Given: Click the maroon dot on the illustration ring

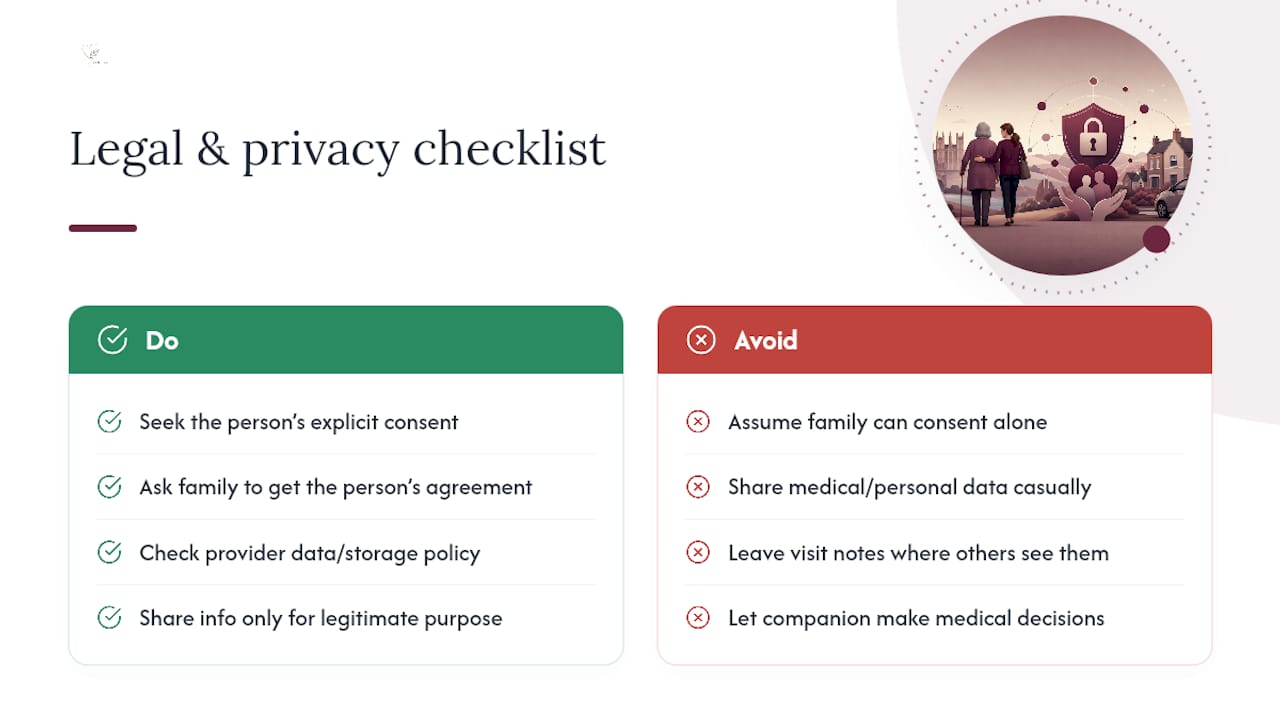Looking at the screenshot, I should pyautogui.click(x=1156, y=239).
